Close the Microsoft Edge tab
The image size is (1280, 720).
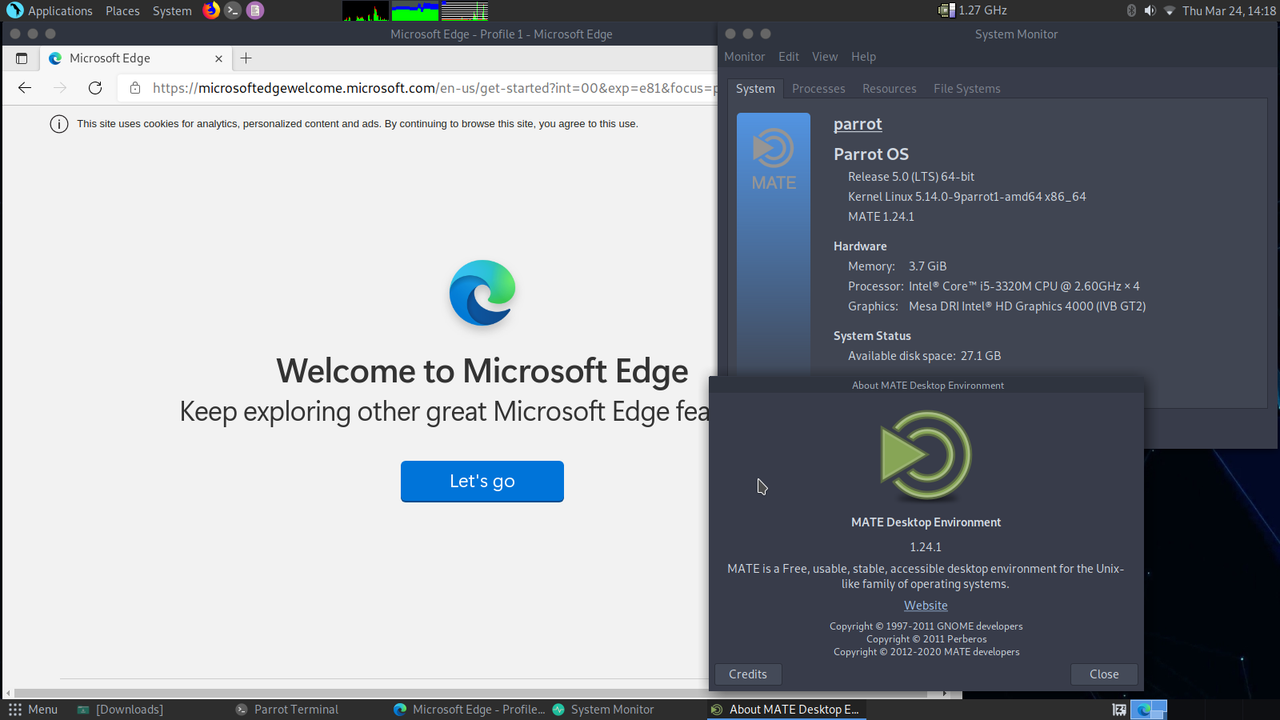tap(217, 59)
